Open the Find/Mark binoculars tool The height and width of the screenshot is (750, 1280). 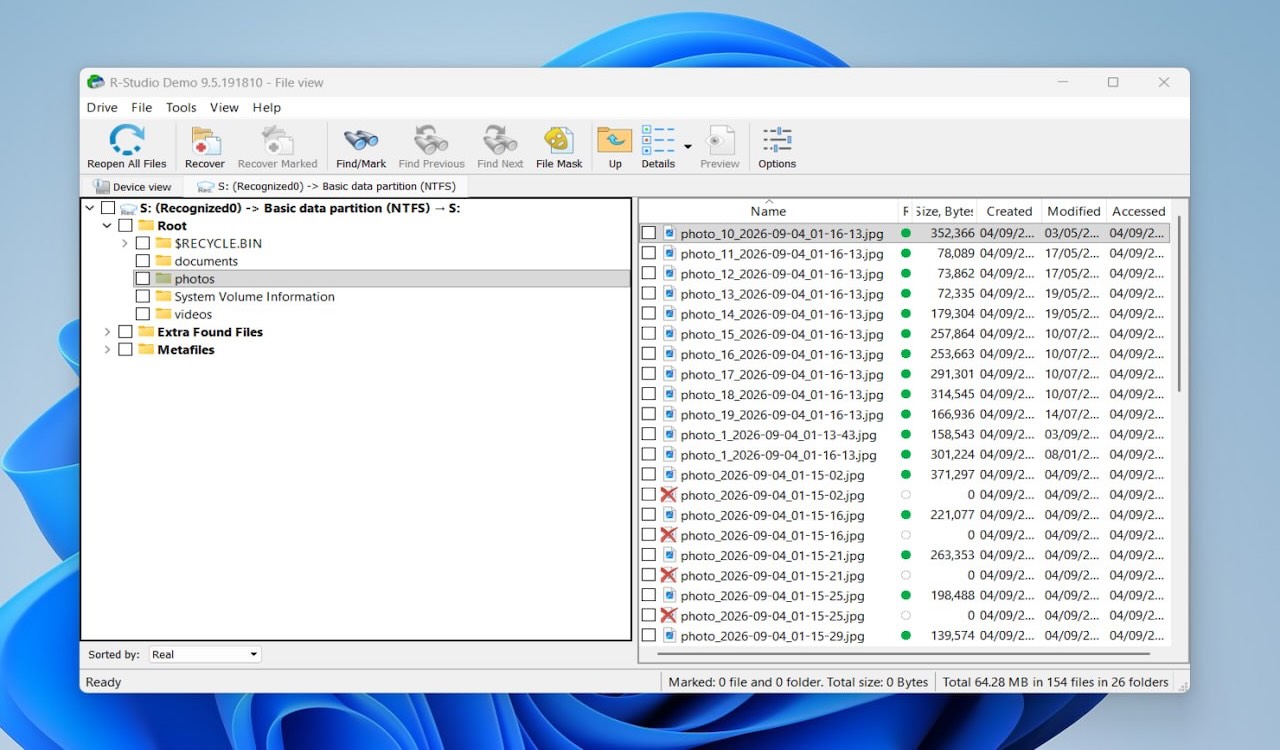[360, 140]
